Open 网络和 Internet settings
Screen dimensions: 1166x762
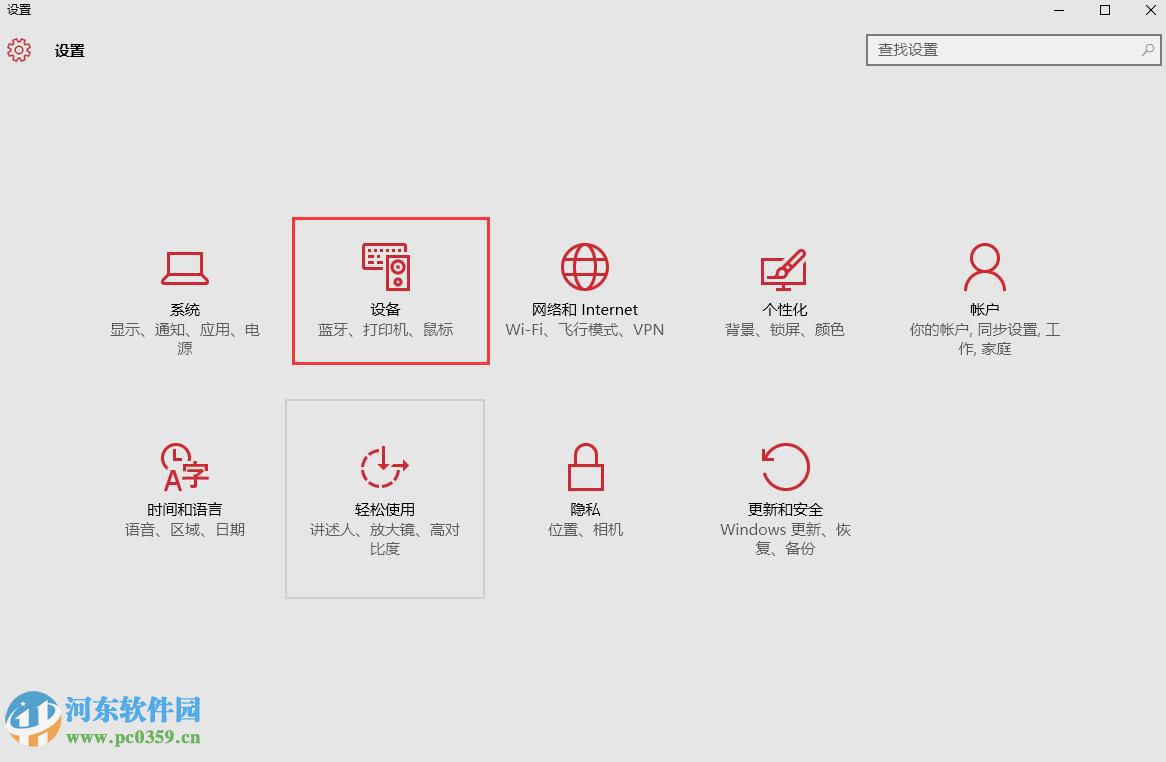(584, 290)
